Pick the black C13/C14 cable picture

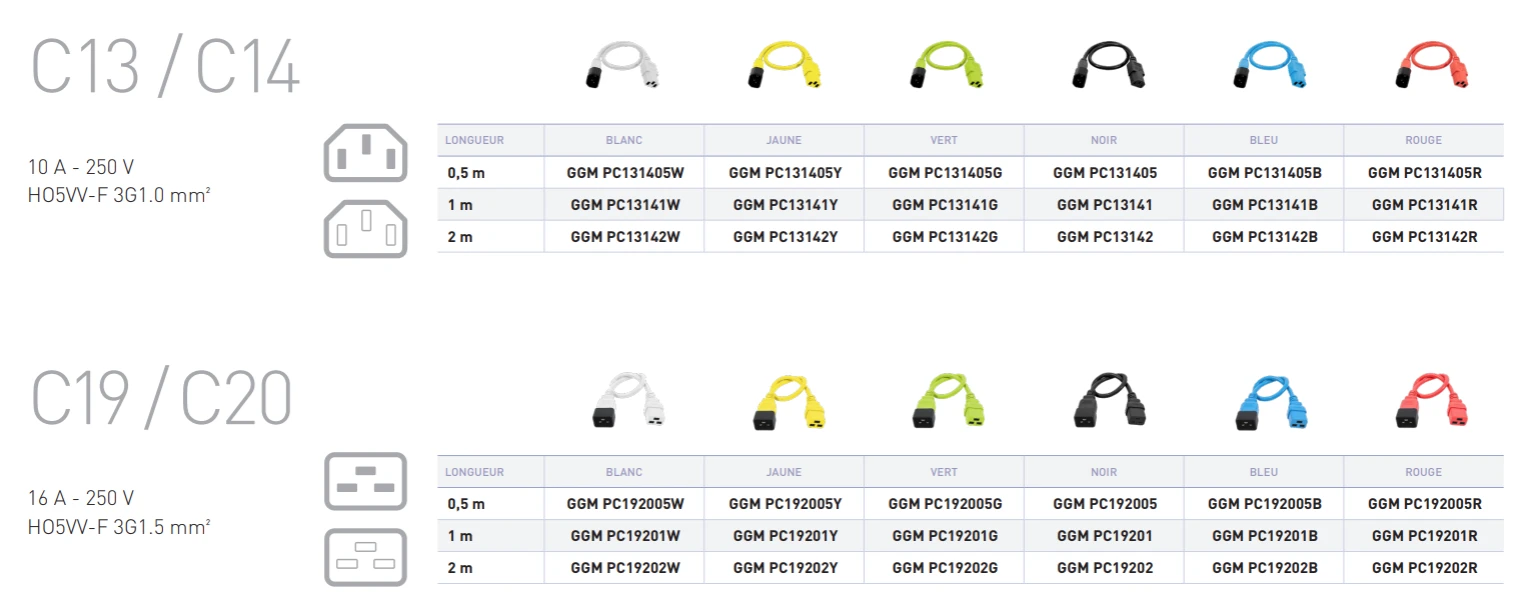coord(1107,68)
